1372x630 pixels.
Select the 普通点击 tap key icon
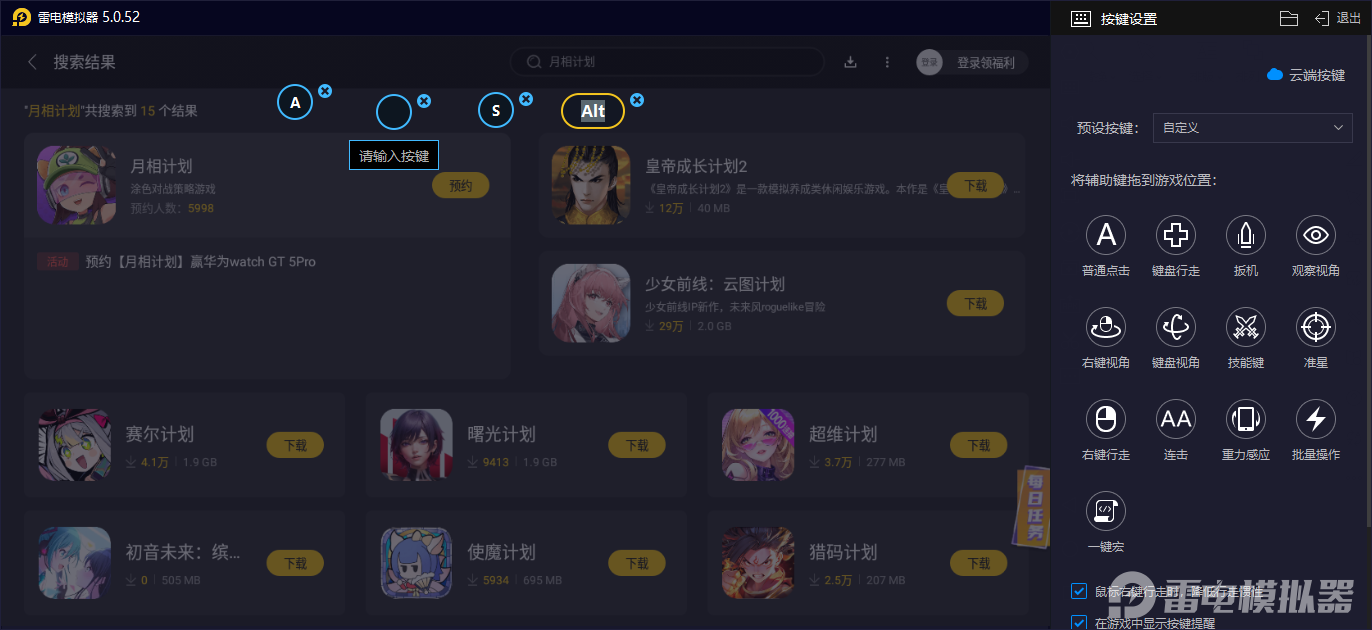point(1106,235)
